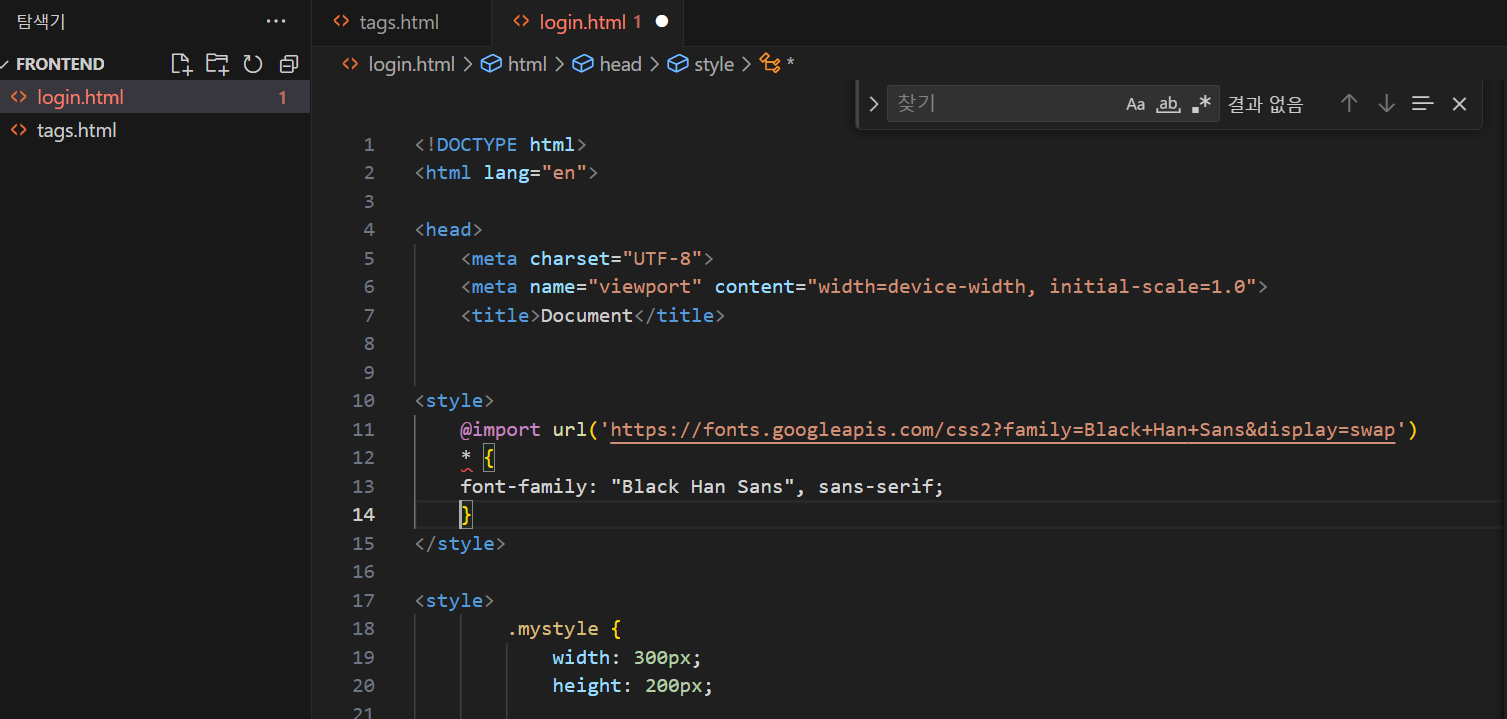This screenshot has width=1507, height=719.
Task: Click the @import keyword on line 11
Action: [500, 430]
